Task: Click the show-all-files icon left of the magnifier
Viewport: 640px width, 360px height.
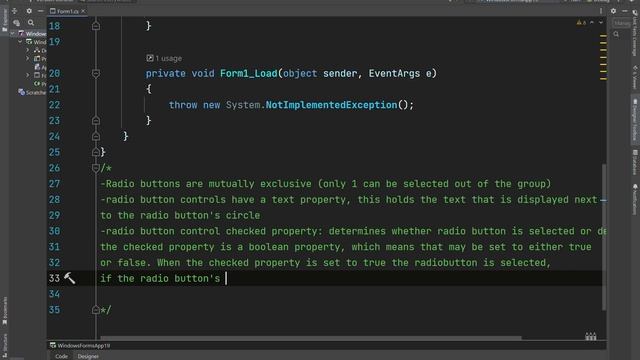Action: [17, 23]
